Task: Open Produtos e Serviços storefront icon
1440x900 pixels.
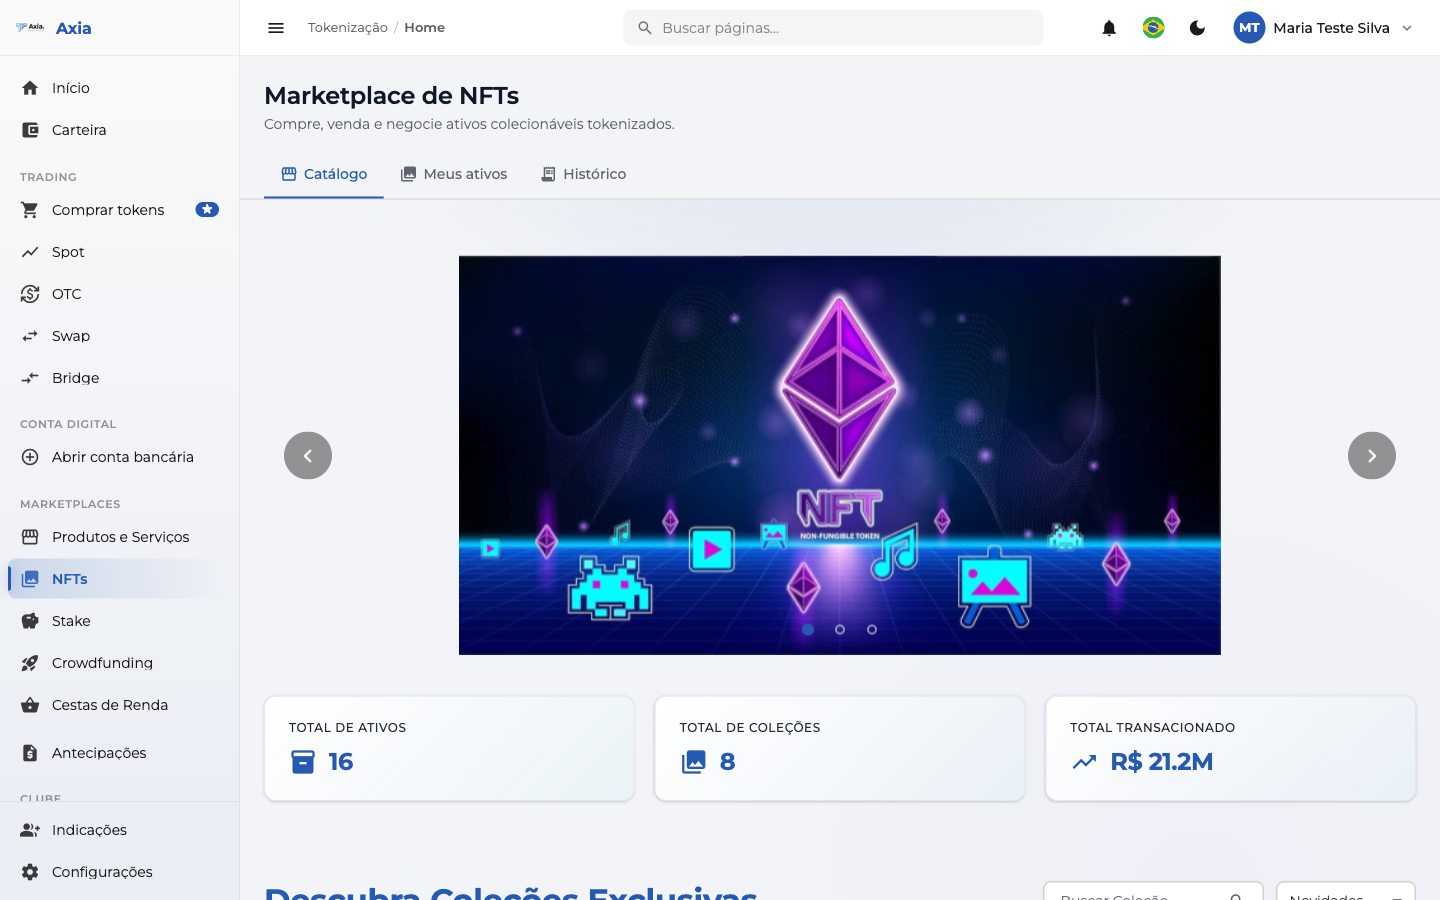Action: point(30,537)
